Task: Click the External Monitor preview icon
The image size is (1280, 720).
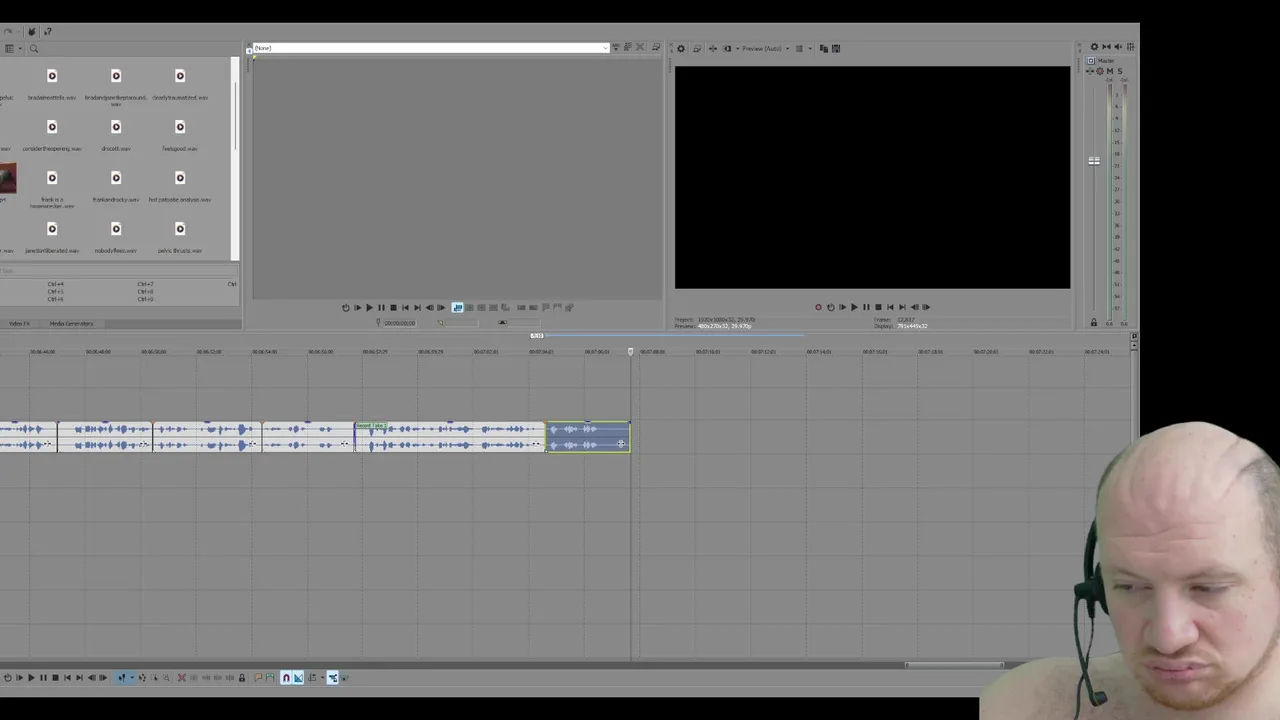Action: [x=697, y=48]
